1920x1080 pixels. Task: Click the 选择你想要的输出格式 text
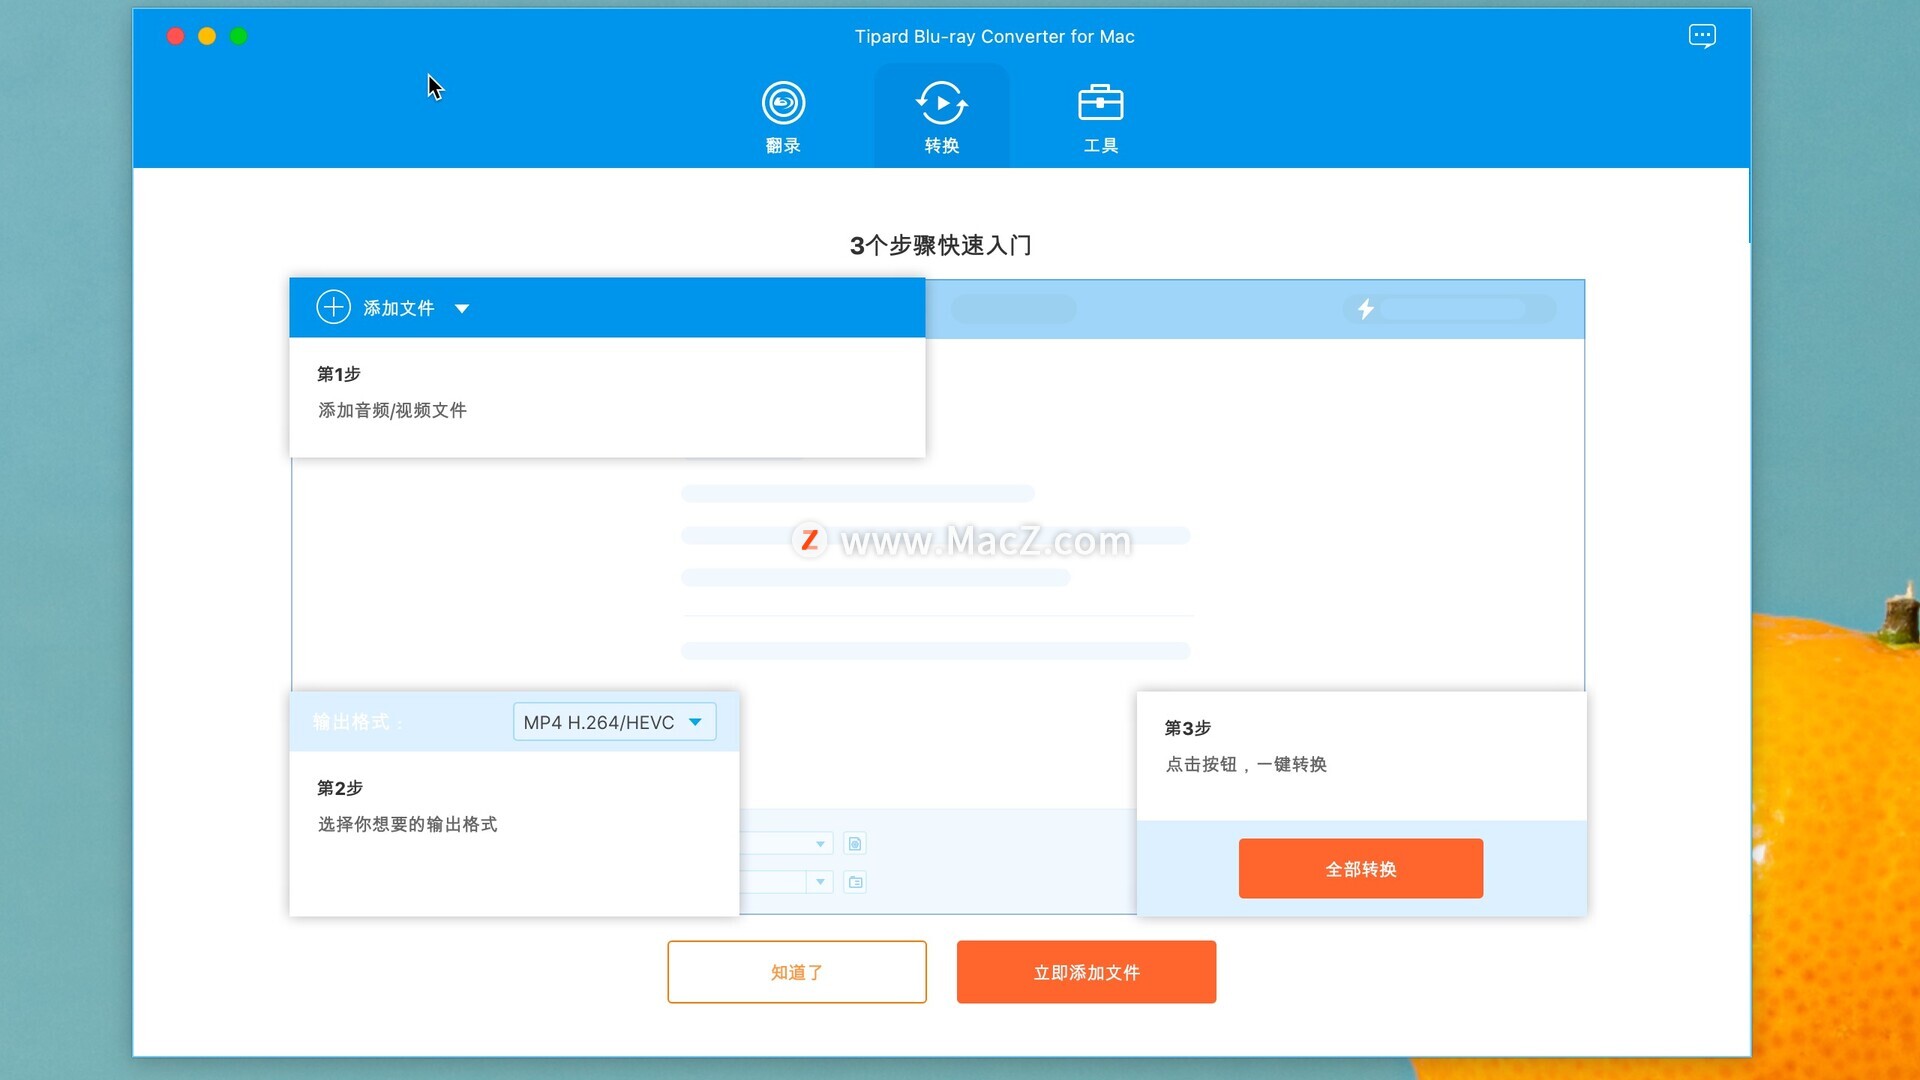click(x=407, y=824)
